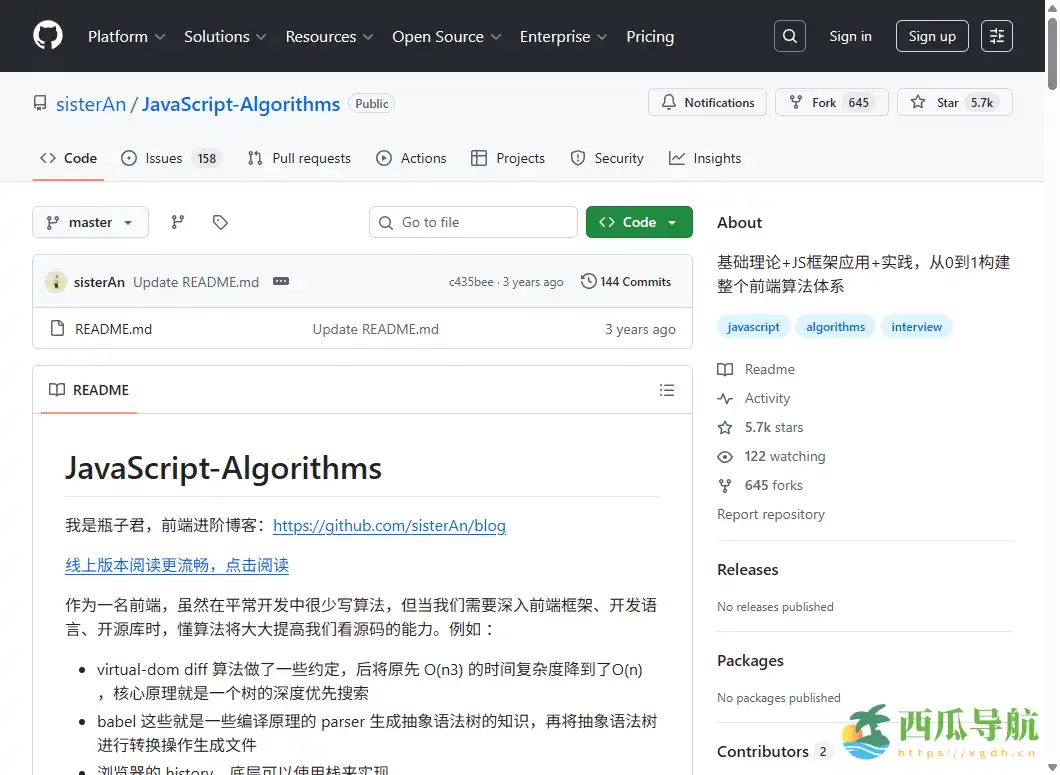This screenshot has width=1060, height=775.
Task: Click the Notifications bell icon
Action: [669, 102]
